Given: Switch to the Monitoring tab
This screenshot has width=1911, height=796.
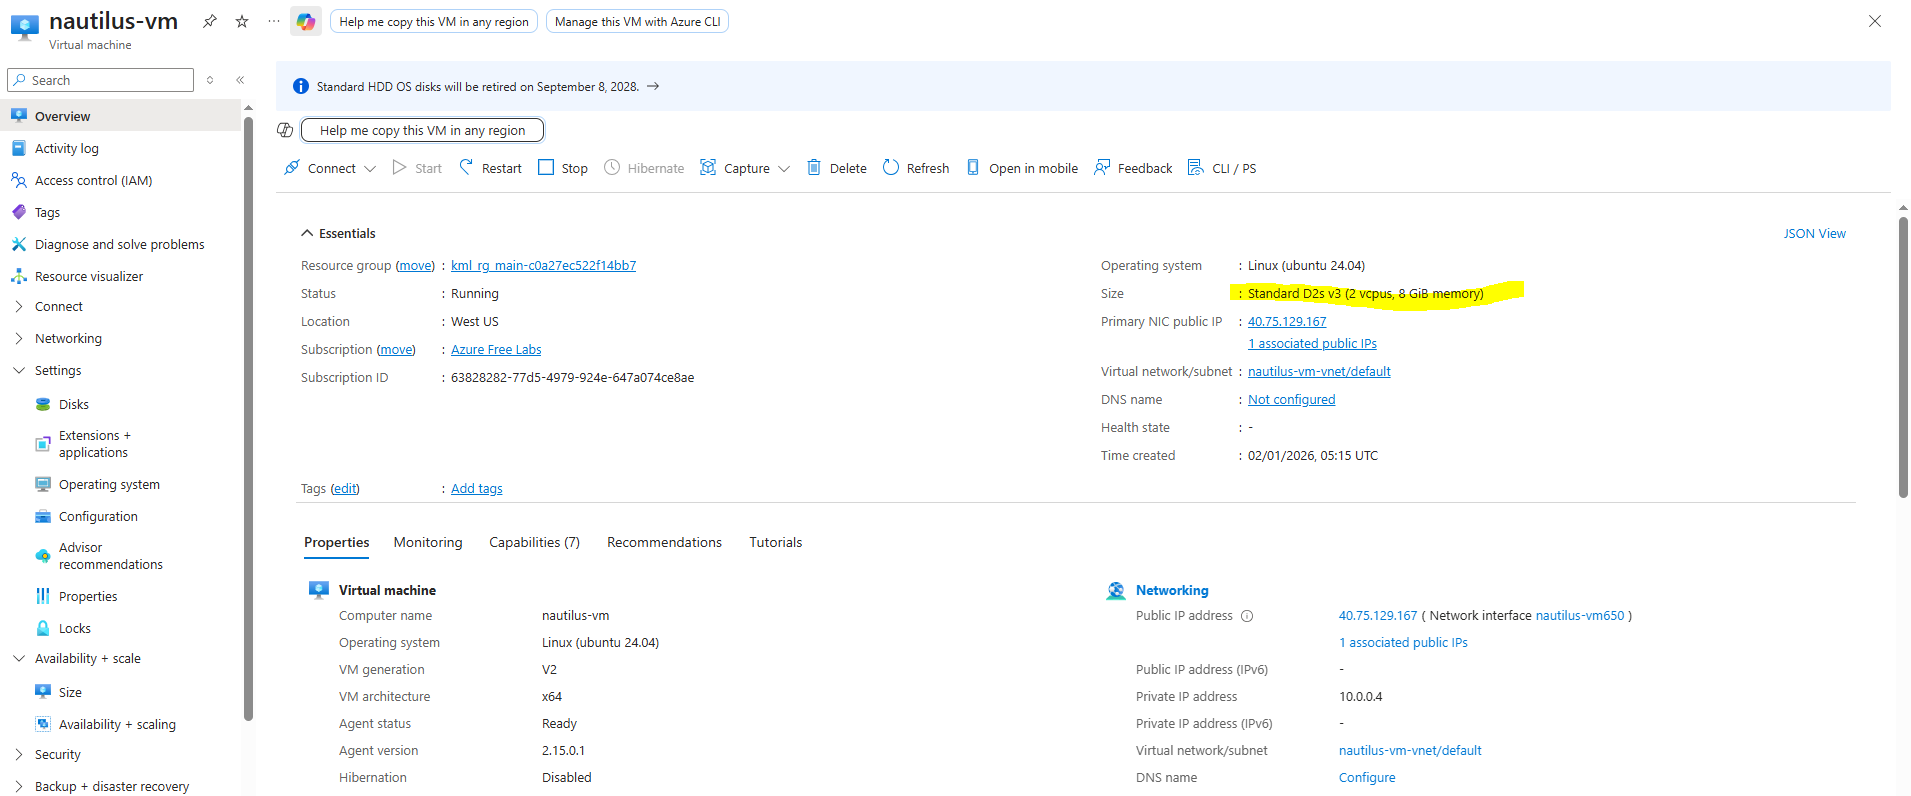Looking at the screenshot, I should [x=428, y=542].
